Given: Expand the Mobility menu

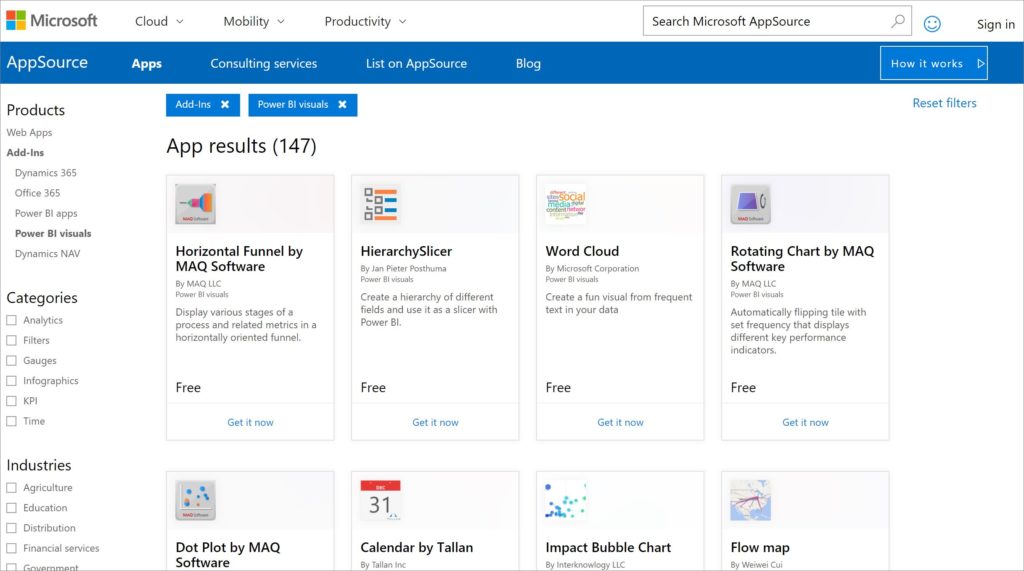Looking at the screenshot, I should 253,22.
